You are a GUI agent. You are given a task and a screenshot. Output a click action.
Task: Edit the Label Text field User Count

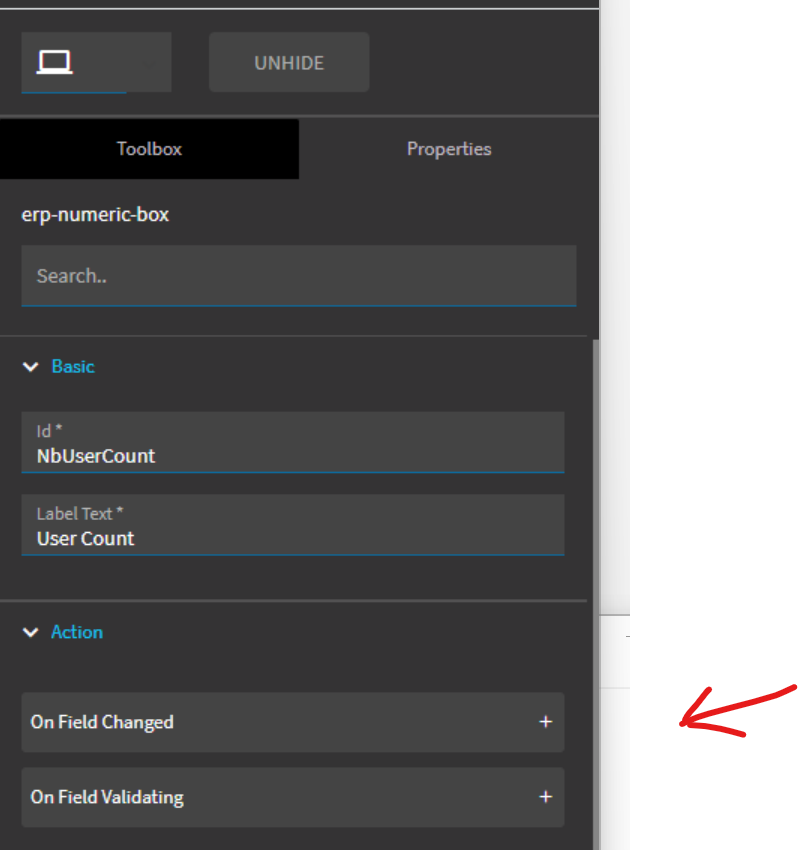[x=293, y=525]
